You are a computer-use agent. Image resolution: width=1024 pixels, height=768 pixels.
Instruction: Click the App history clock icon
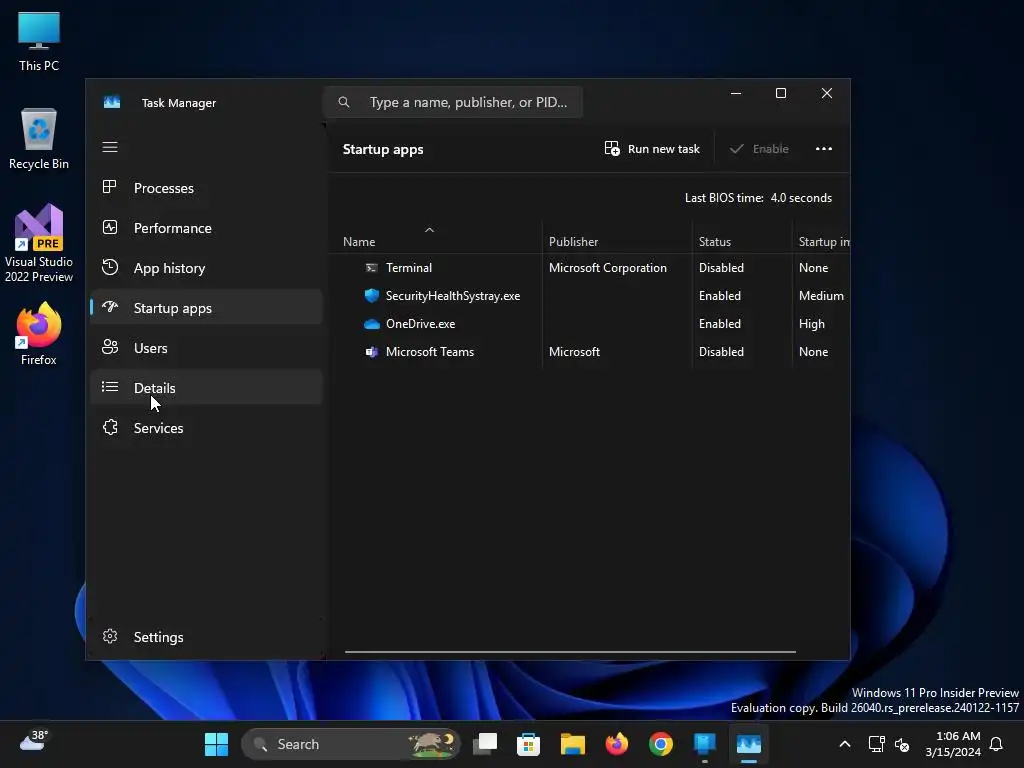(110, 267)
